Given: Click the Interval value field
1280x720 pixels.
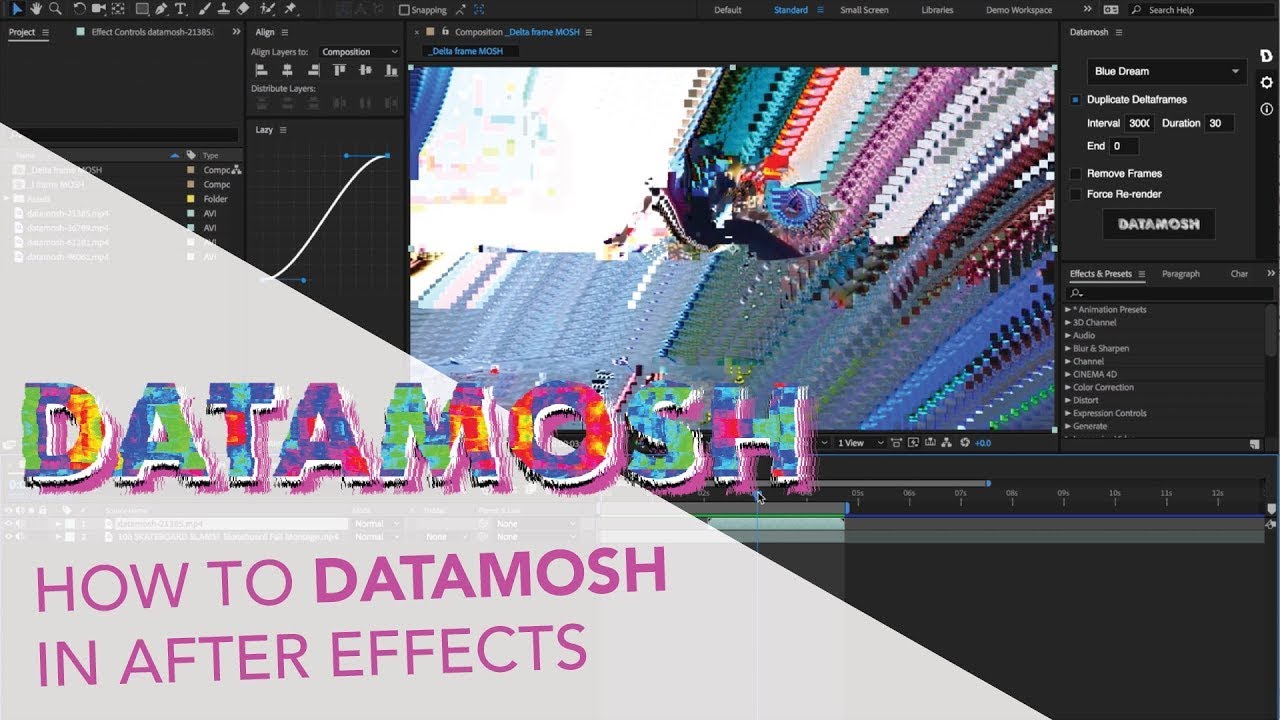Looking at the screenshot, I should [1139, 123].
